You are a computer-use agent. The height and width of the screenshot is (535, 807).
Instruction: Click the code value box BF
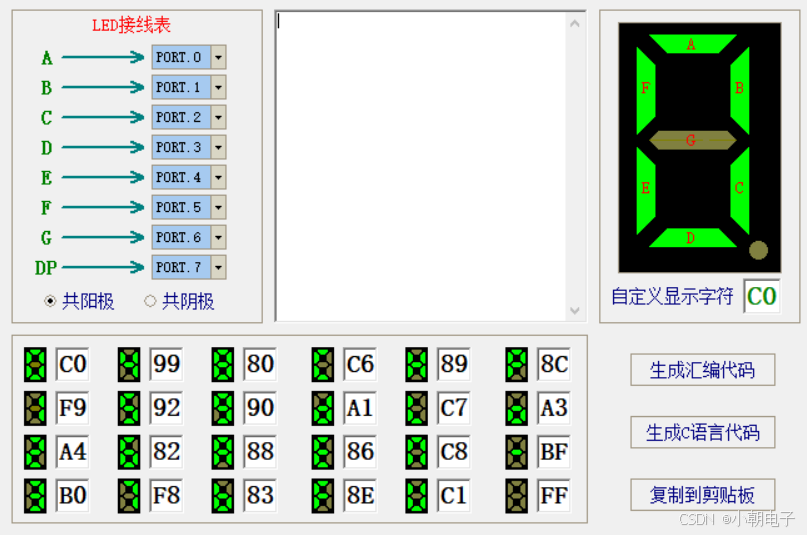pos(554,452)
